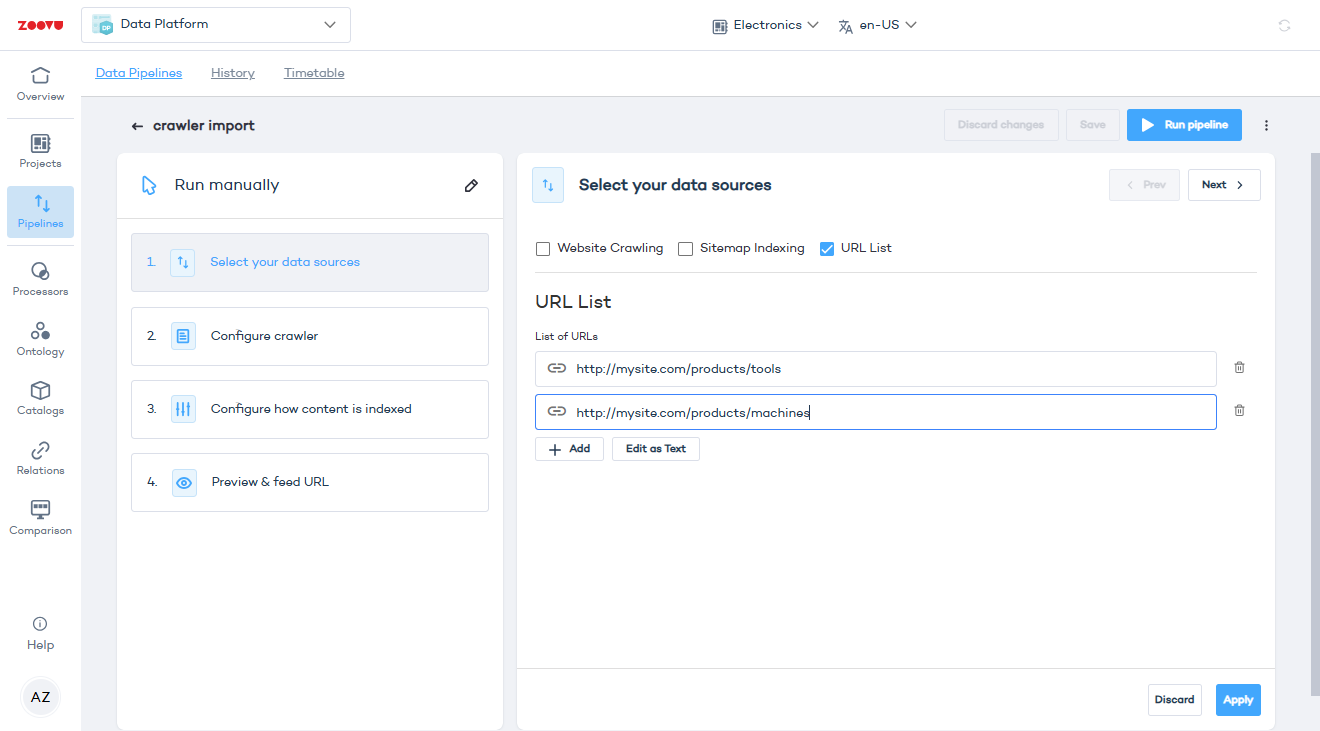
Task: Open Catalogs from the sidebar
Action: click(40, 398)
